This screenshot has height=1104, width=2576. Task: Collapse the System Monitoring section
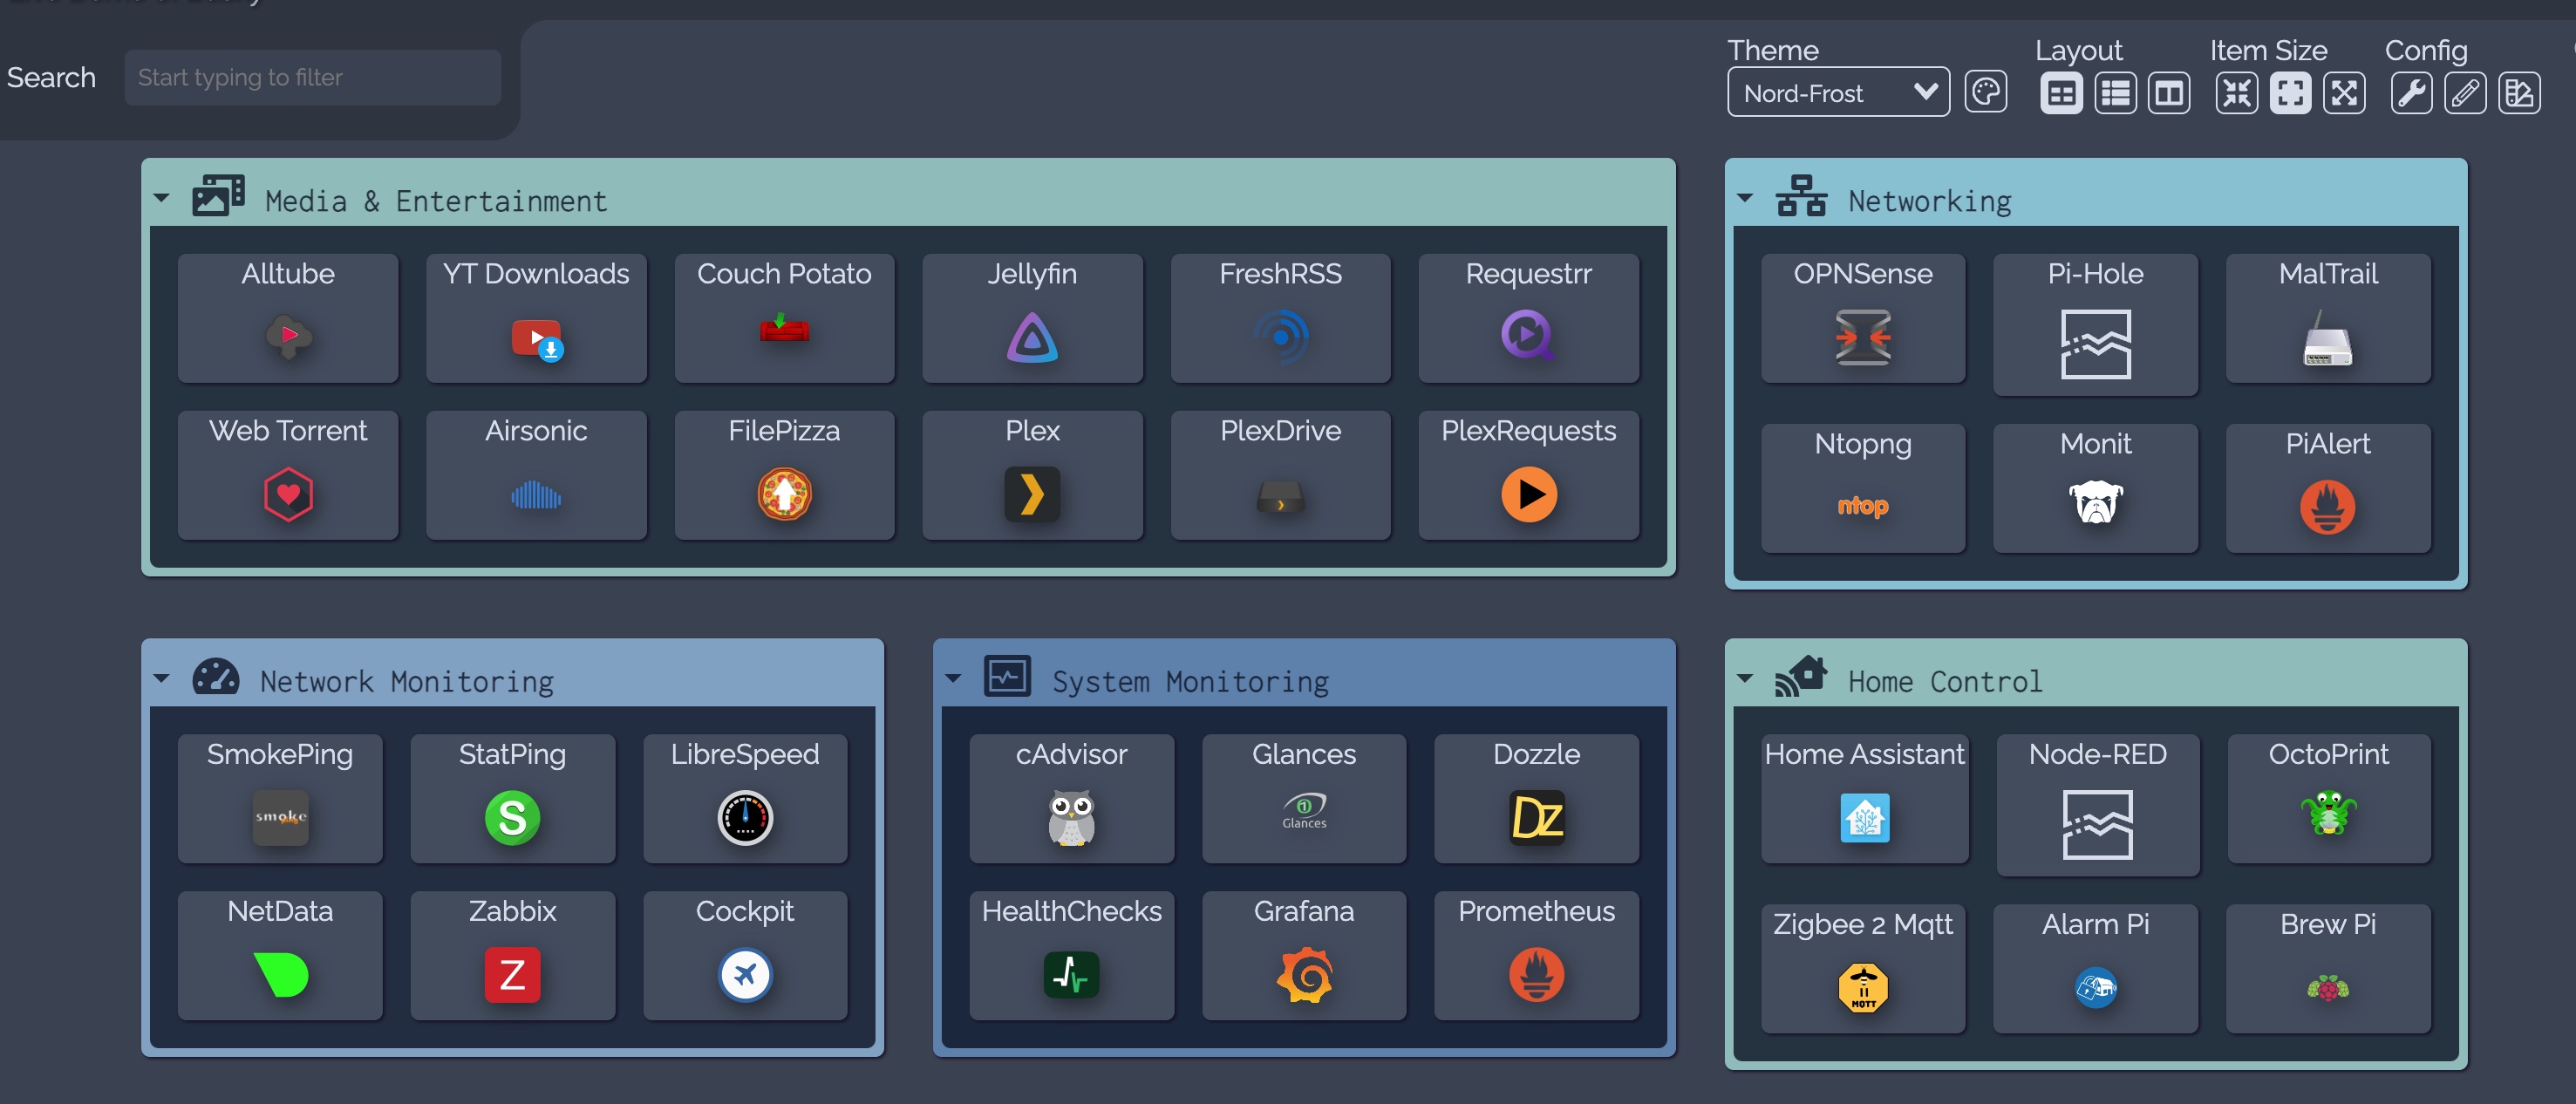953,678
